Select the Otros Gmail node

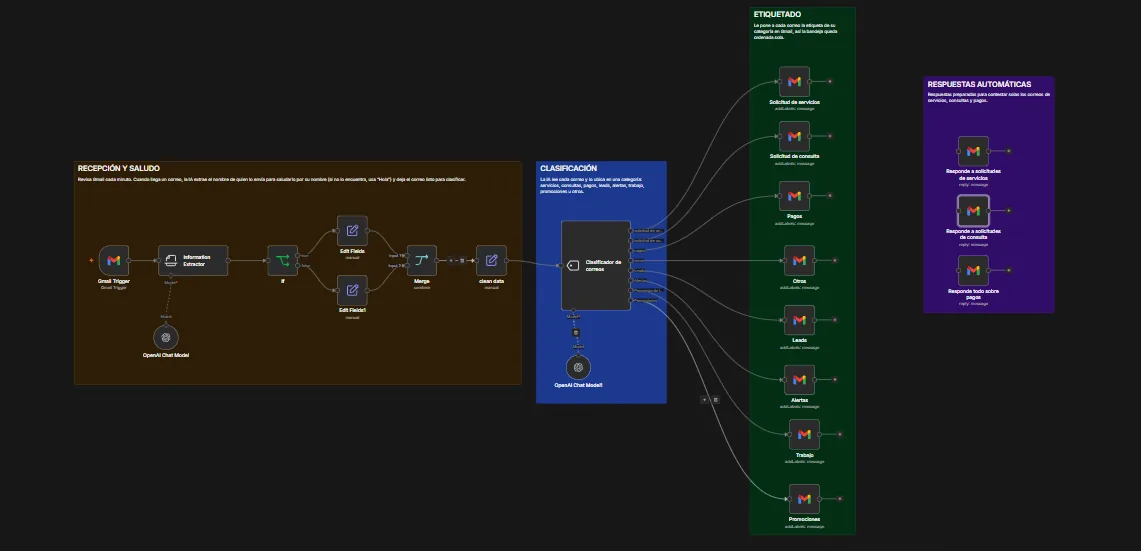pyautogui.click(x=799, y=260)
